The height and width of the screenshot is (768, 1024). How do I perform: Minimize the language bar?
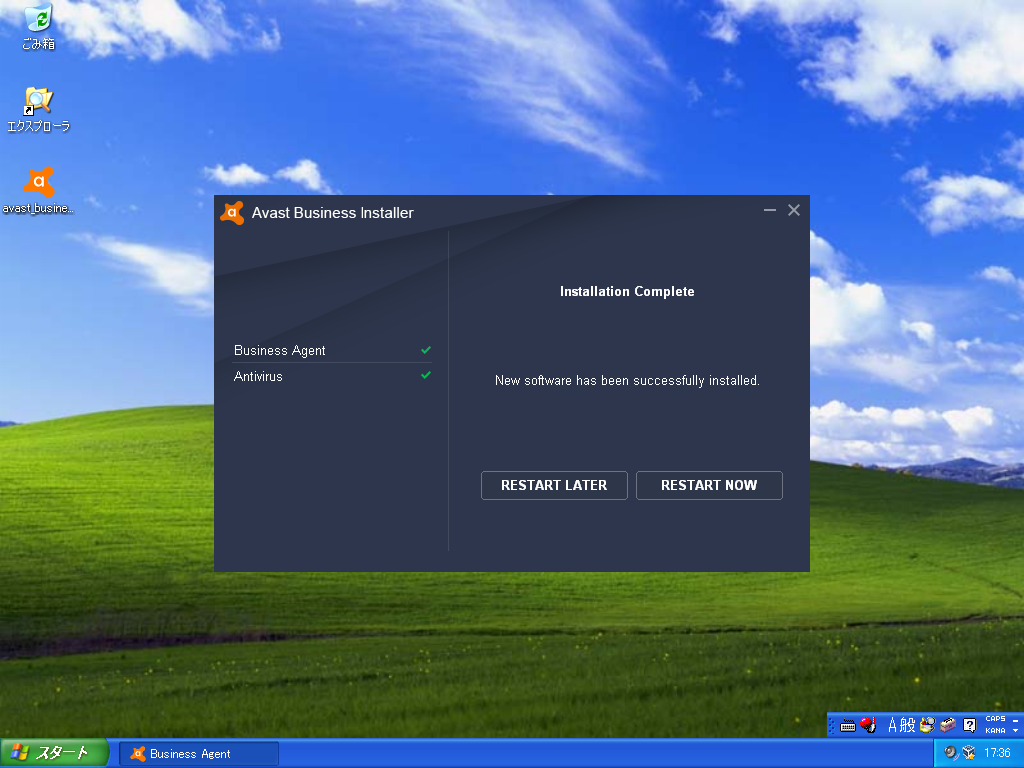[x=1016, y=720]
